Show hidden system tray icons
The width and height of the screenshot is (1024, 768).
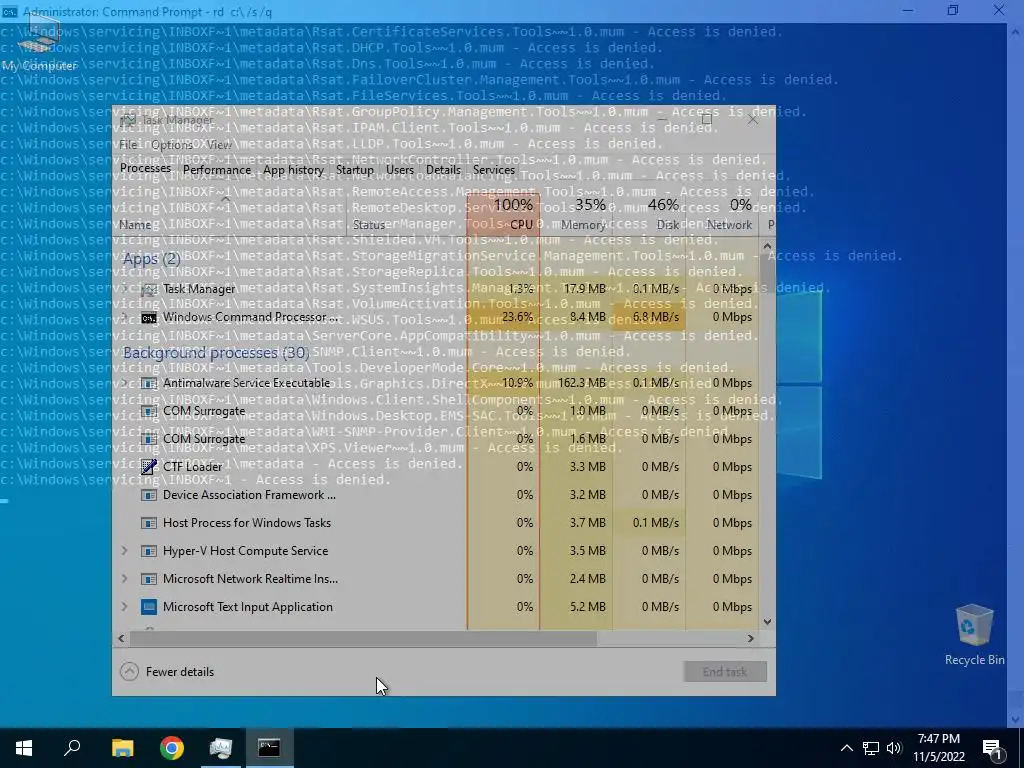pos(846,748)
